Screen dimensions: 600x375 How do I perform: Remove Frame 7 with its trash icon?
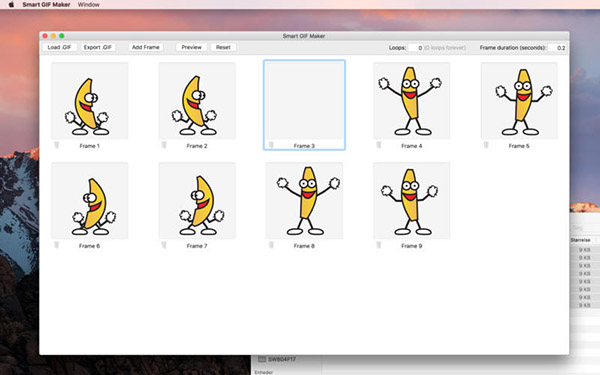(164, 245)
